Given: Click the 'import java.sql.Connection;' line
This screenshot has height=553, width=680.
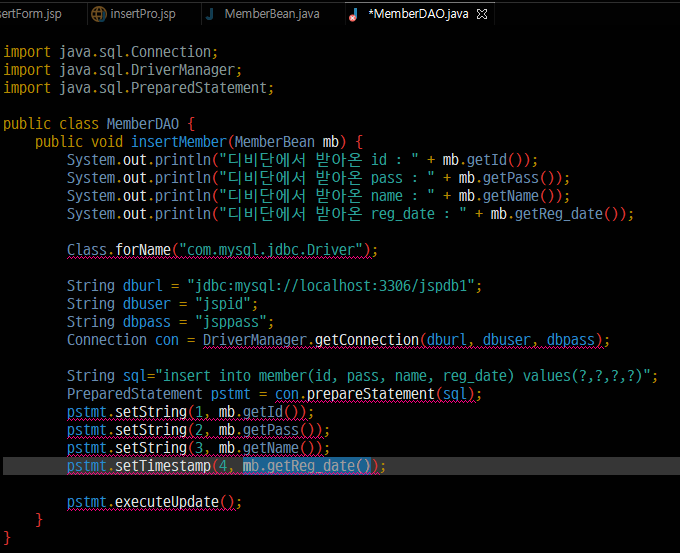Looking at the screenshot, I should [x=111, y=52].
